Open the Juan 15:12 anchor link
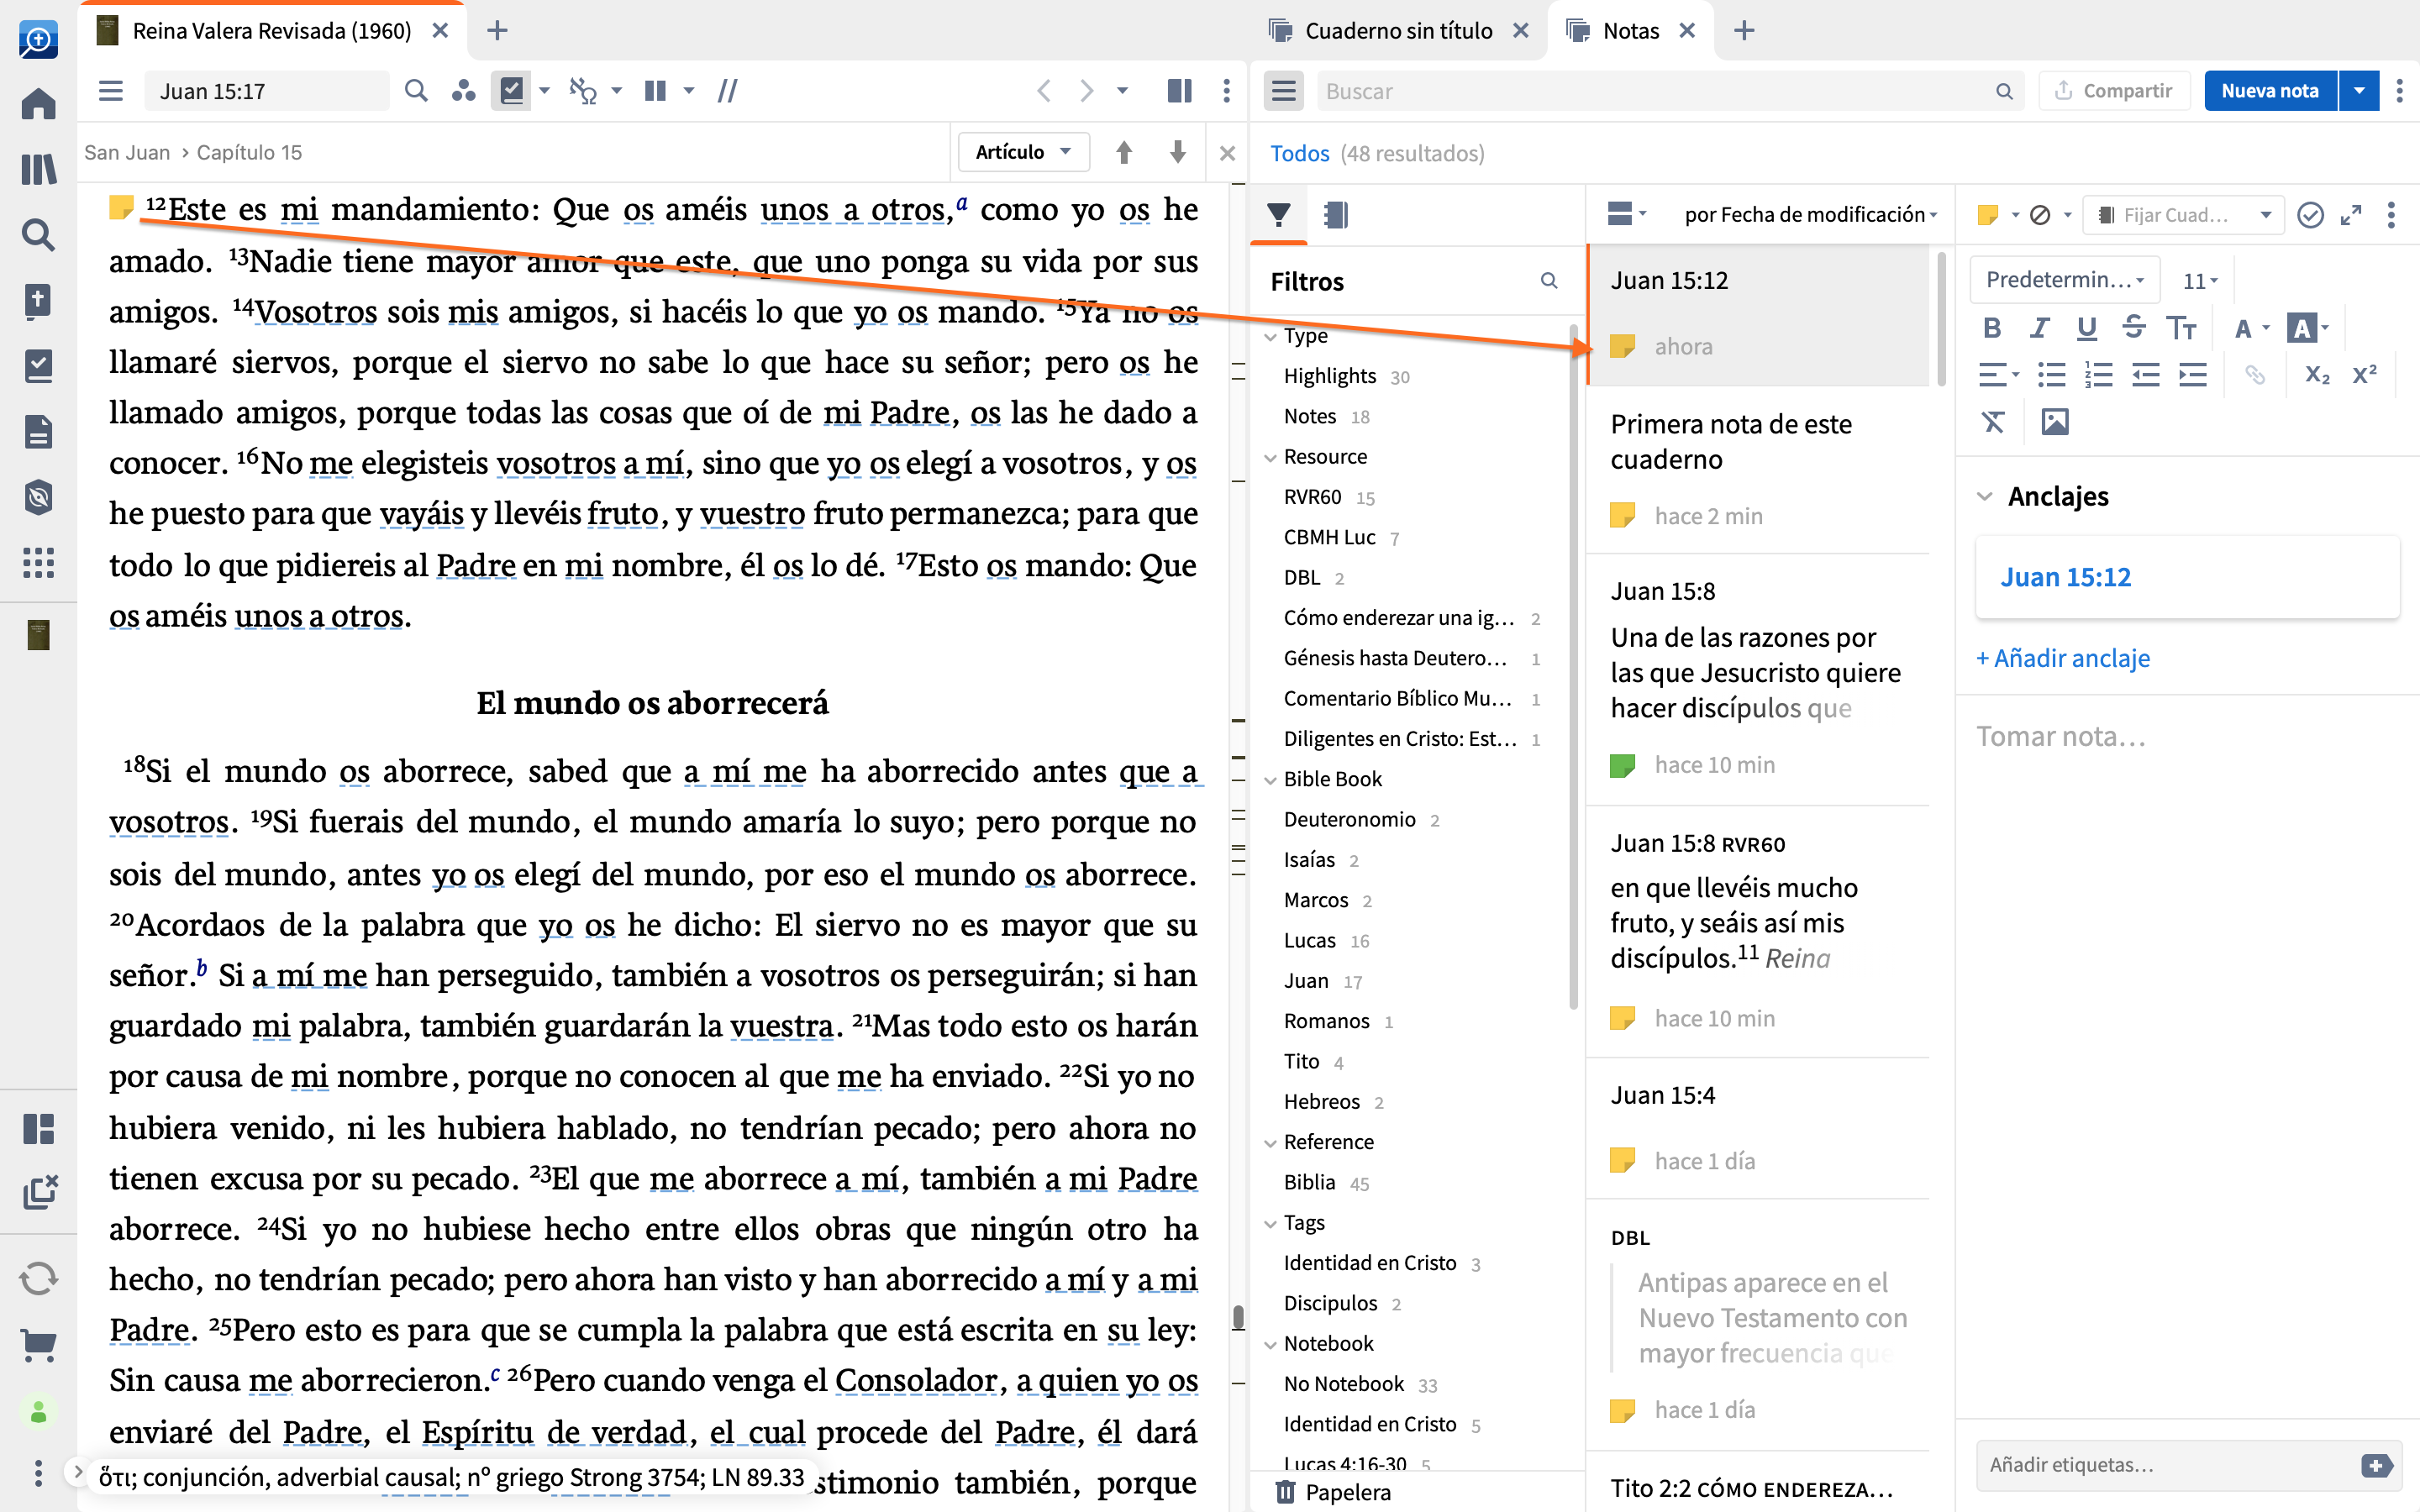Screen dimensions: 2420x1512 (2065, 577)
